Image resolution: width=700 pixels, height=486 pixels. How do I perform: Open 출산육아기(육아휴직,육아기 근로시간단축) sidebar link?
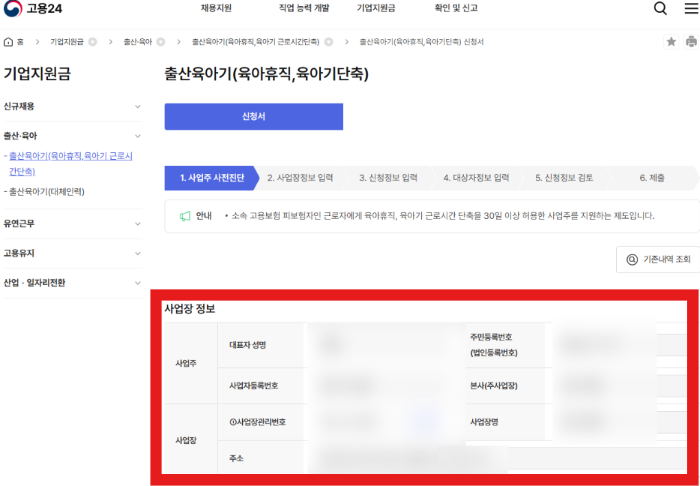click(71, 164)
